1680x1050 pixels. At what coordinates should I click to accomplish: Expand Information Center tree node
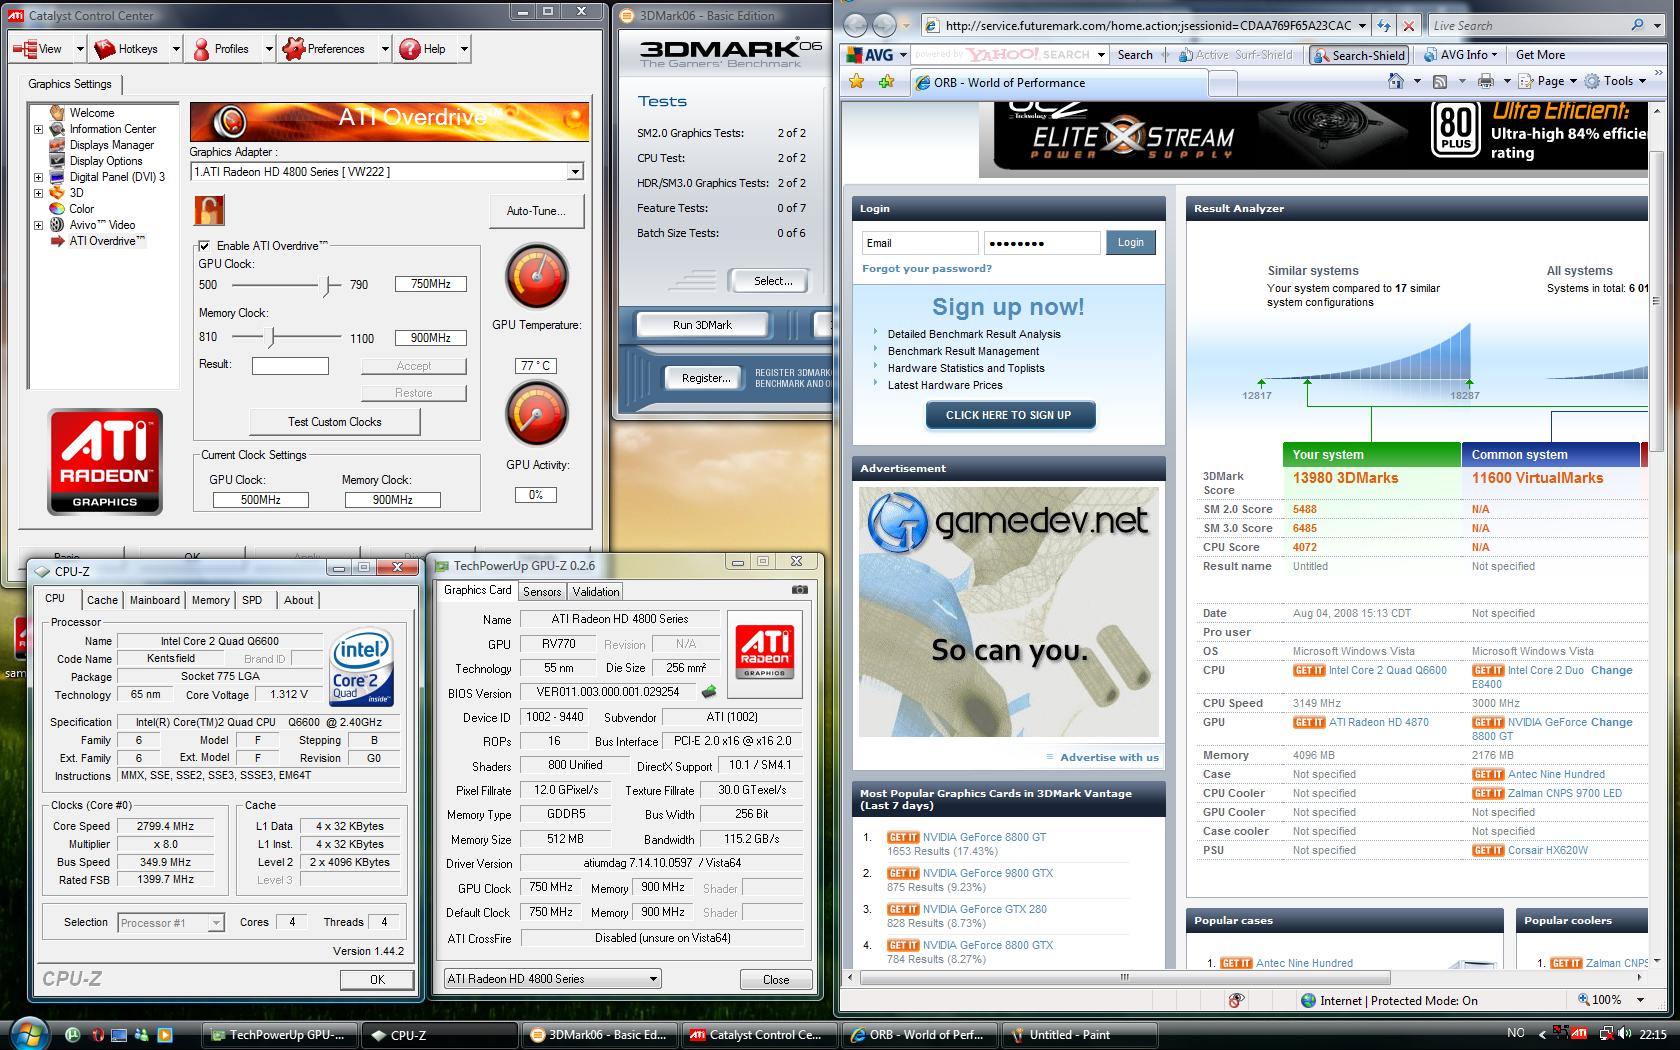pyautogui.click(x=39, y=129)
